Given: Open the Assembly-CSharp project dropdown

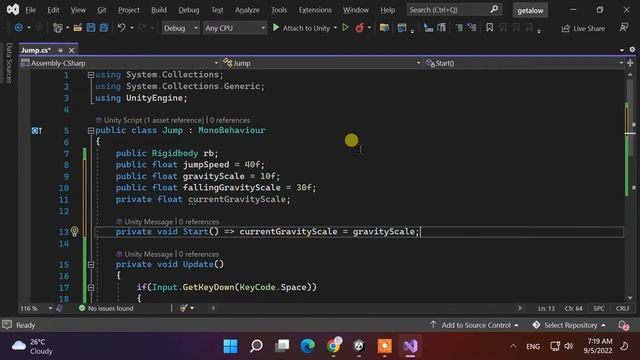Looking at the screenshot, I should click(x=120, y=63).
